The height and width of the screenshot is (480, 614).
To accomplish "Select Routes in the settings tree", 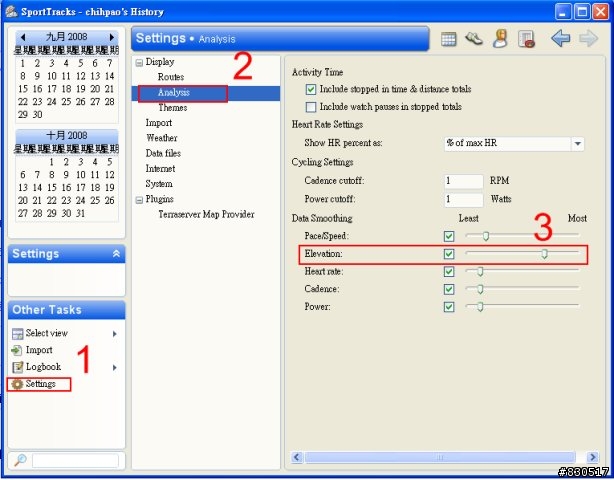I will 171,77.
